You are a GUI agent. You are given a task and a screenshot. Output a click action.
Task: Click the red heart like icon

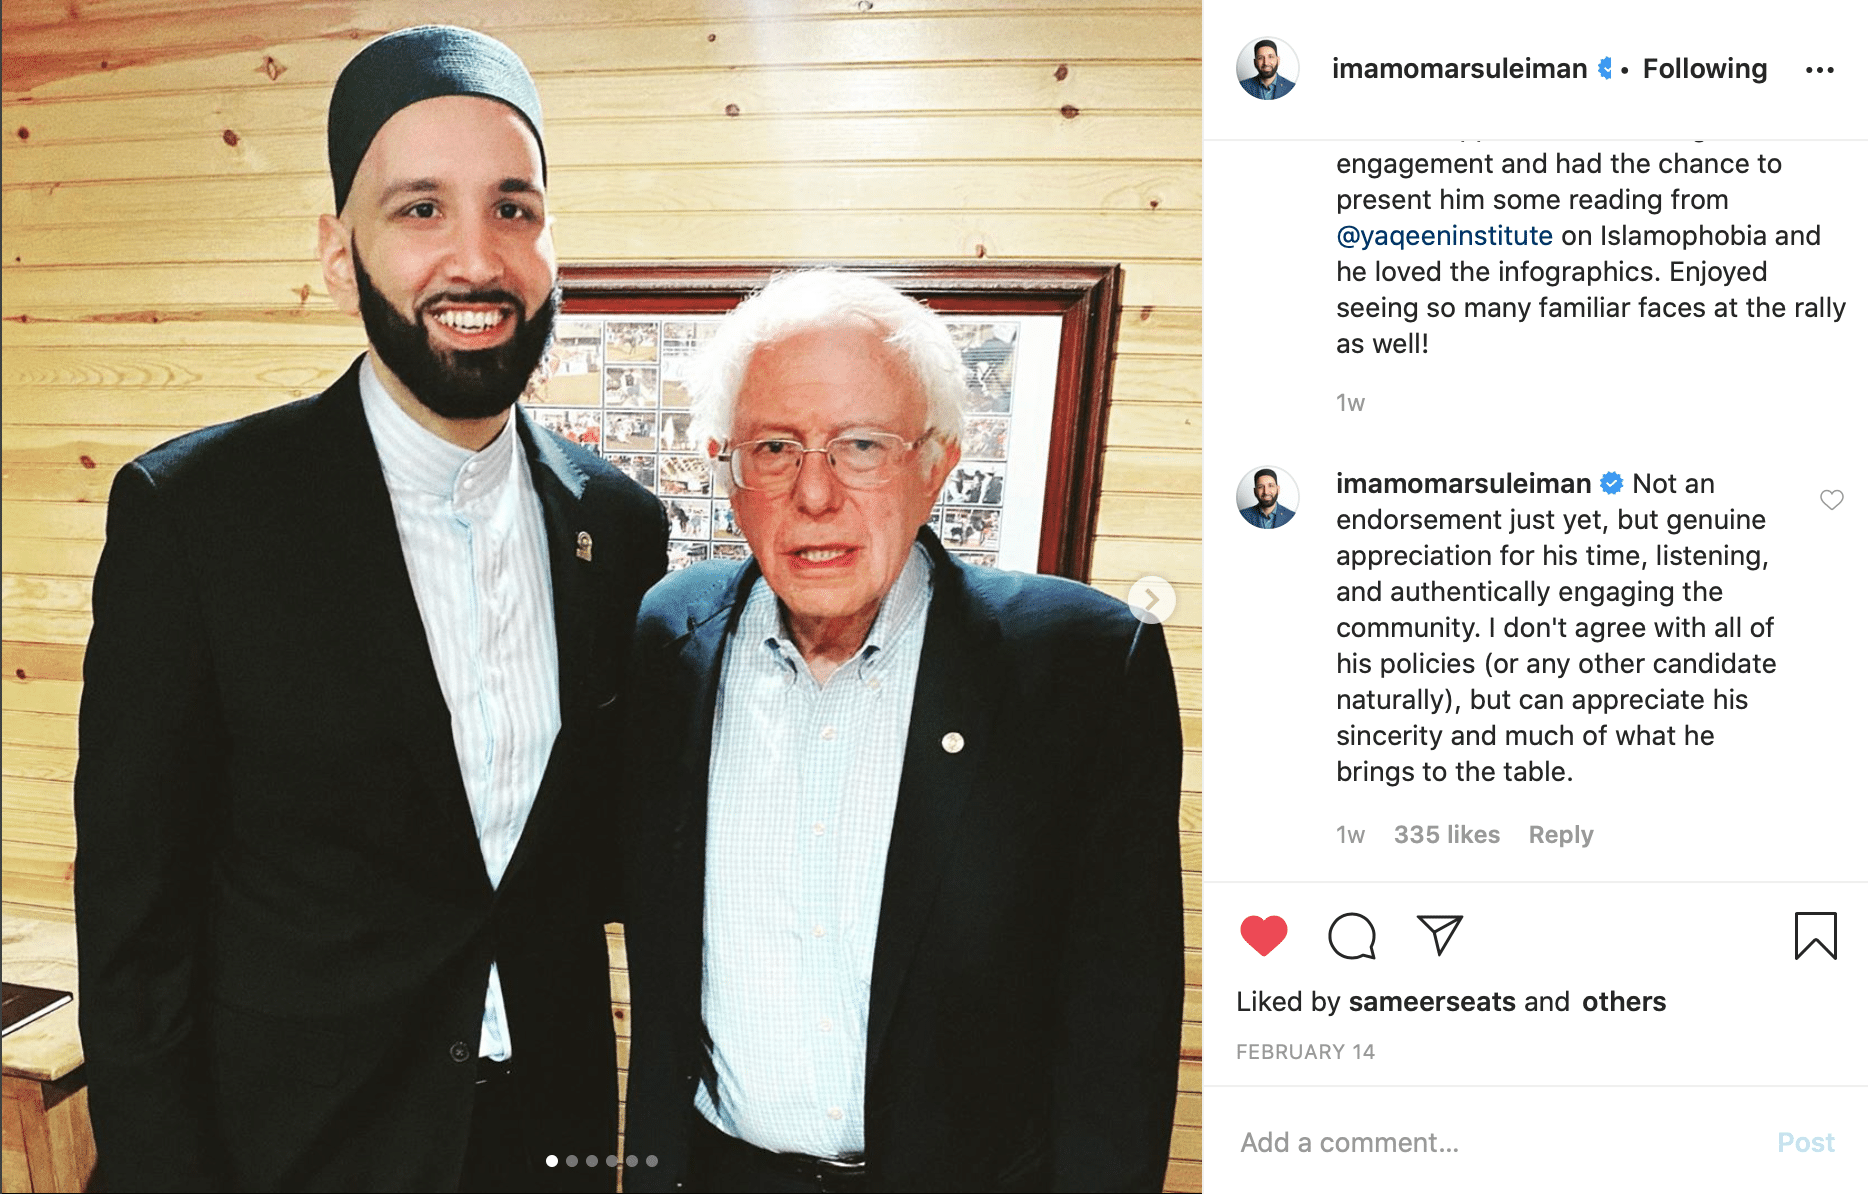[1263, 936]
